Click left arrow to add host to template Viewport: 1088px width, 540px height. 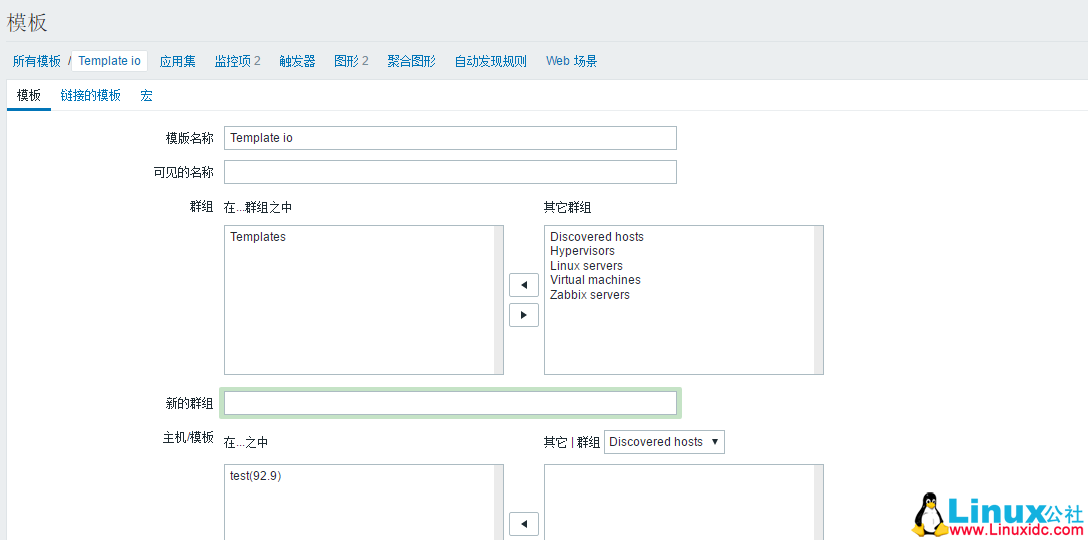coord(524,524)
